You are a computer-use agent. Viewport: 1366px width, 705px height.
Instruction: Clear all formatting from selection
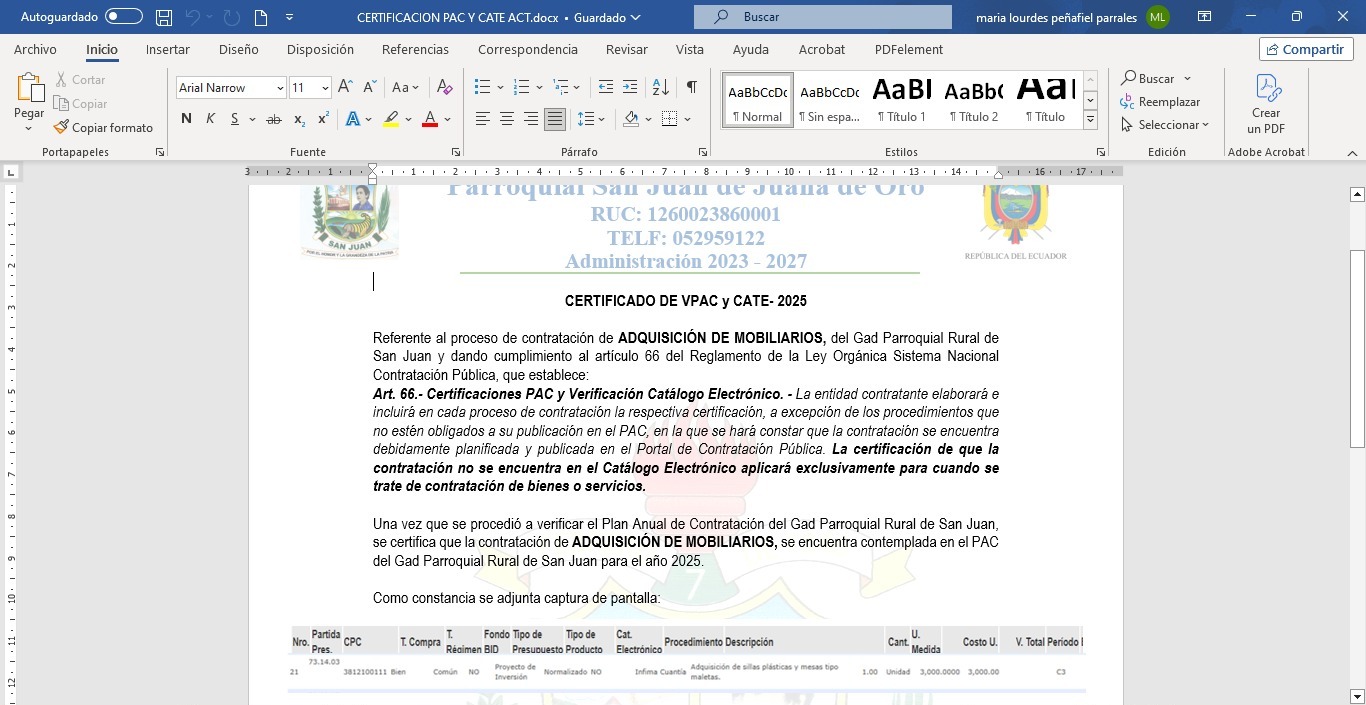445,88
